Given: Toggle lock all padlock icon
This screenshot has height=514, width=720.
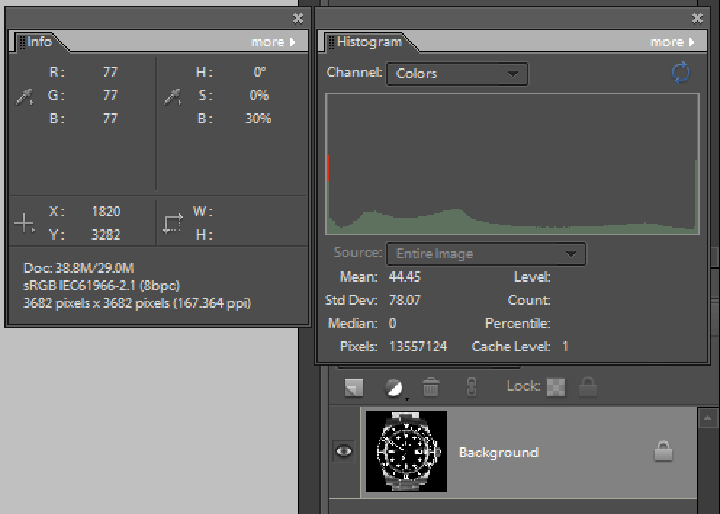Looking at the screenshot, I should point(588,386).
